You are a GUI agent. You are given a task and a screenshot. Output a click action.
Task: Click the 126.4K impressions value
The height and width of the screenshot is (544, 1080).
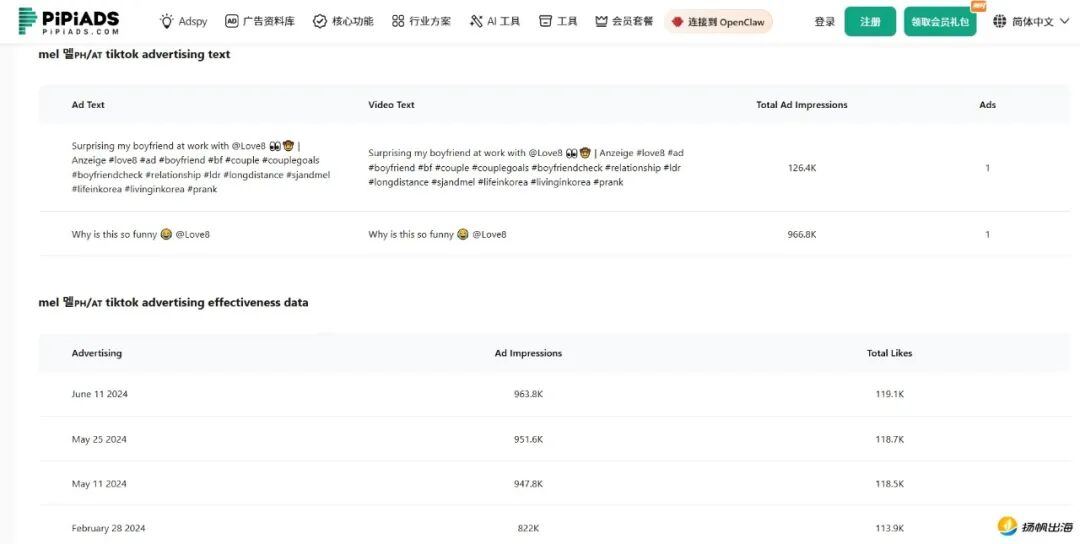coord(802,167)
